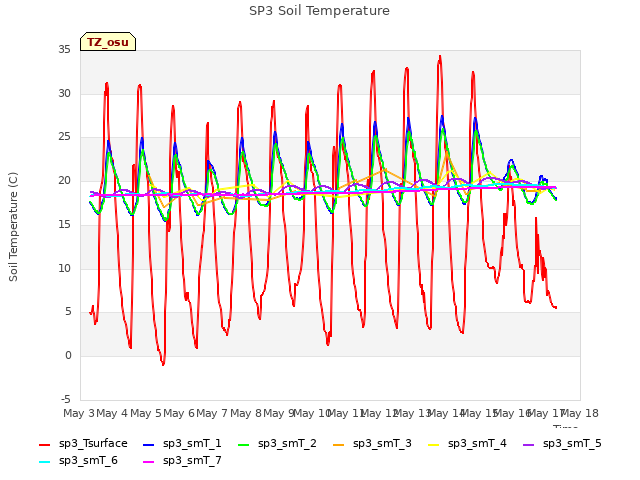Click the magenta sp3_smT_7 legend swatch
Image resolution: width=640 pixels, height=480 pixels.
(149, 462)
